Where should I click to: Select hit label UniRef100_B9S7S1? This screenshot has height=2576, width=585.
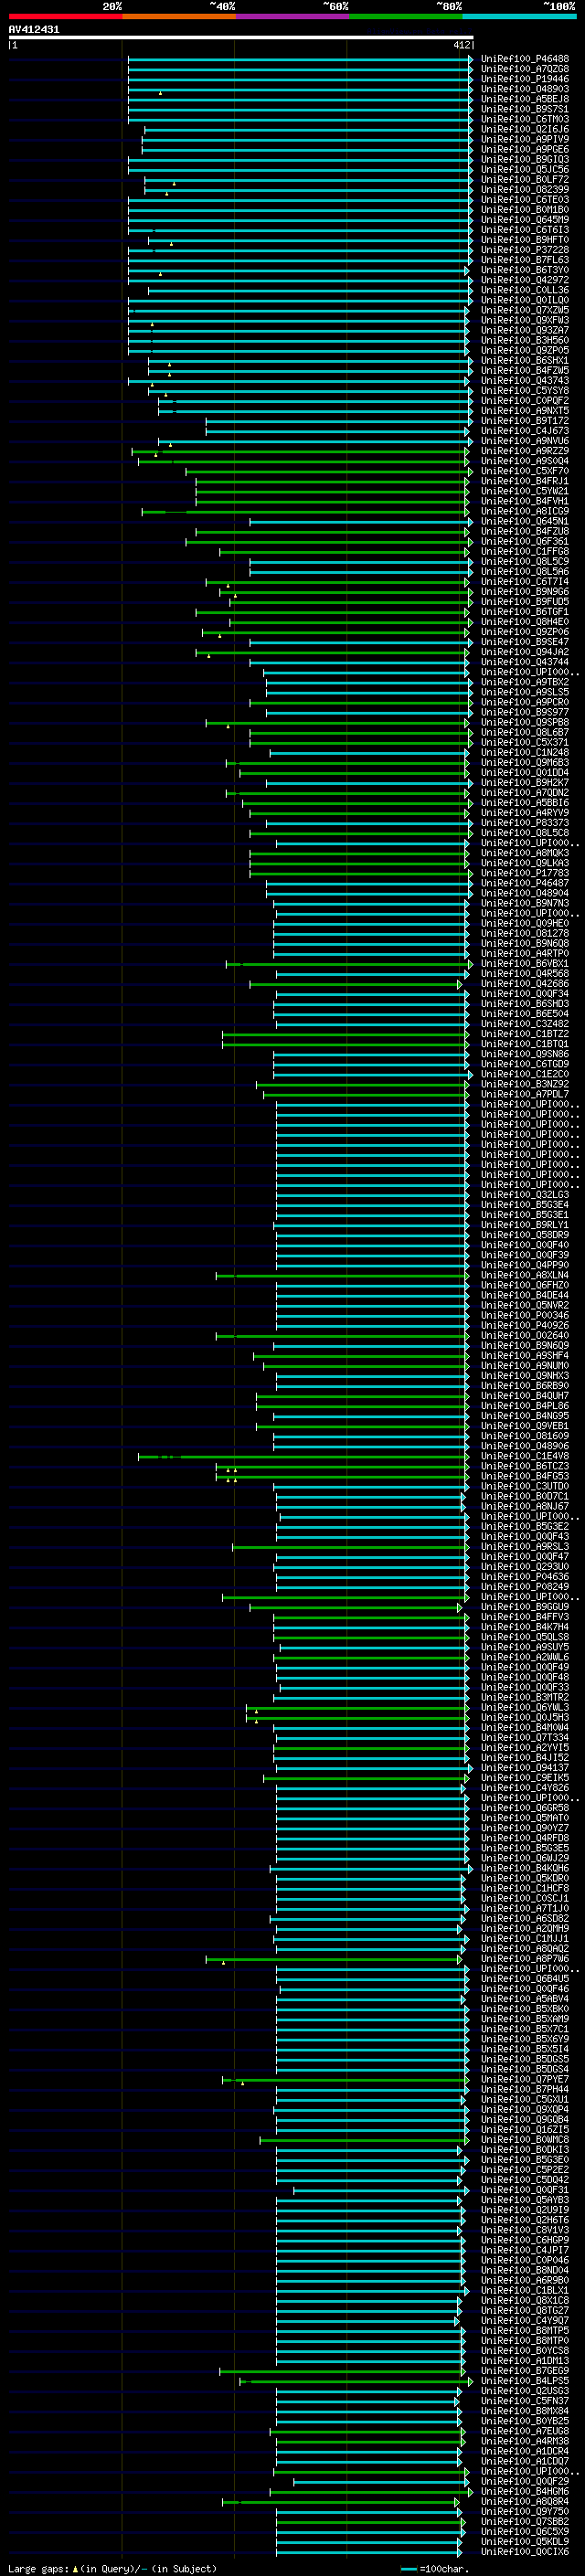[525, 109]
